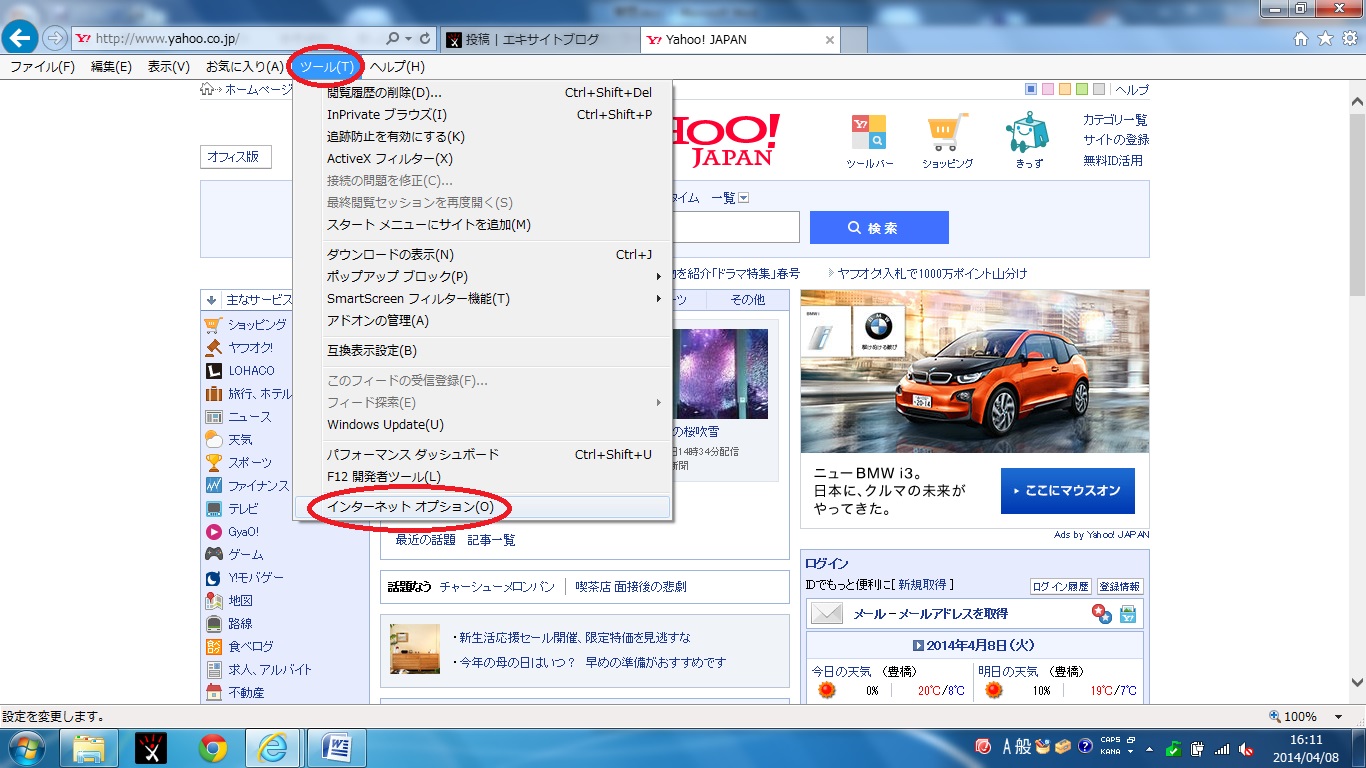
Task: Click the network signal tray icon
Action: tap(1222, 748)
